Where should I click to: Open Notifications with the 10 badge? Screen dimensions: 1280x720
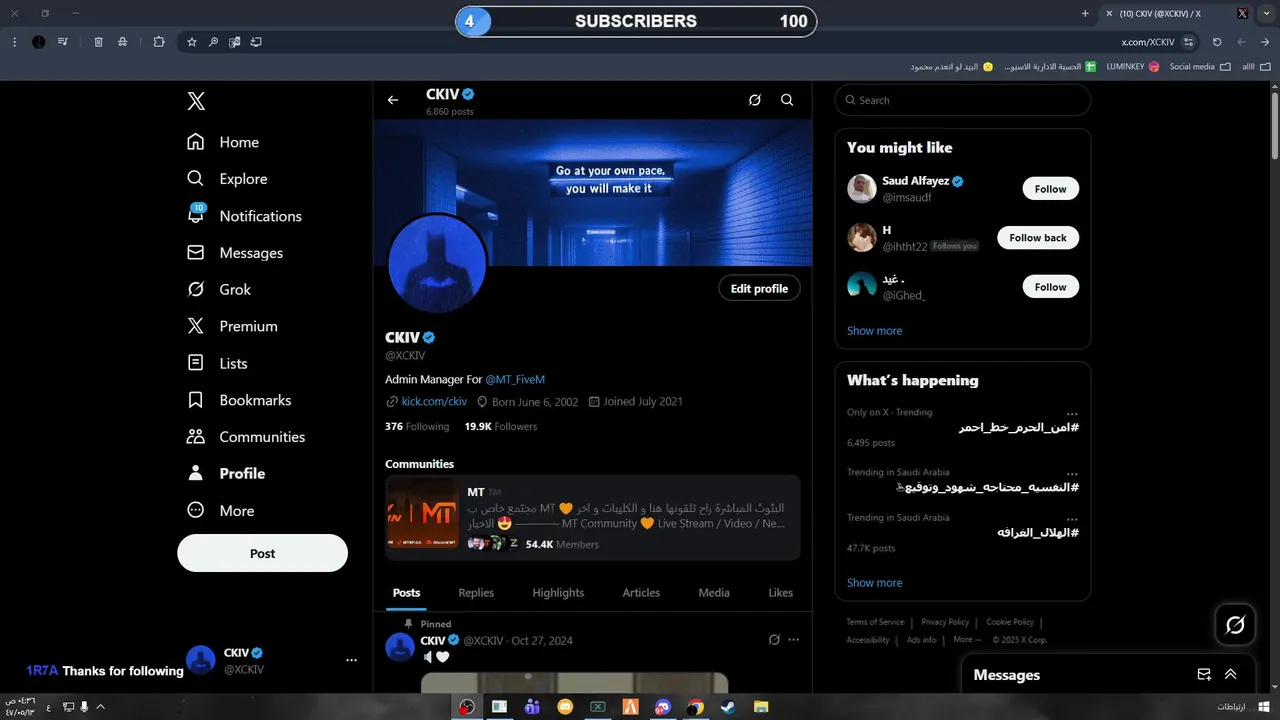click(x=244, y=216)
